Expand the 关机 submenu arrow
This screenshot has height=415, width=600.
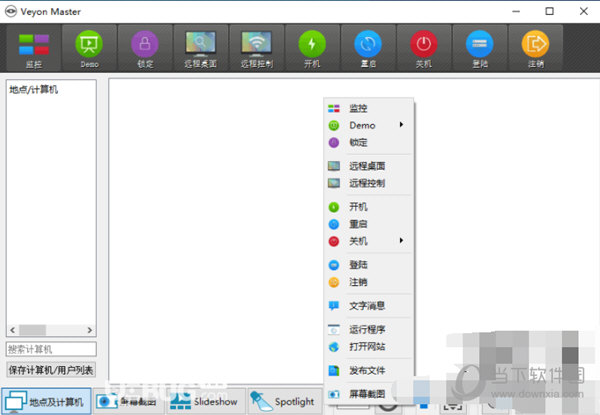pos(401,241)
